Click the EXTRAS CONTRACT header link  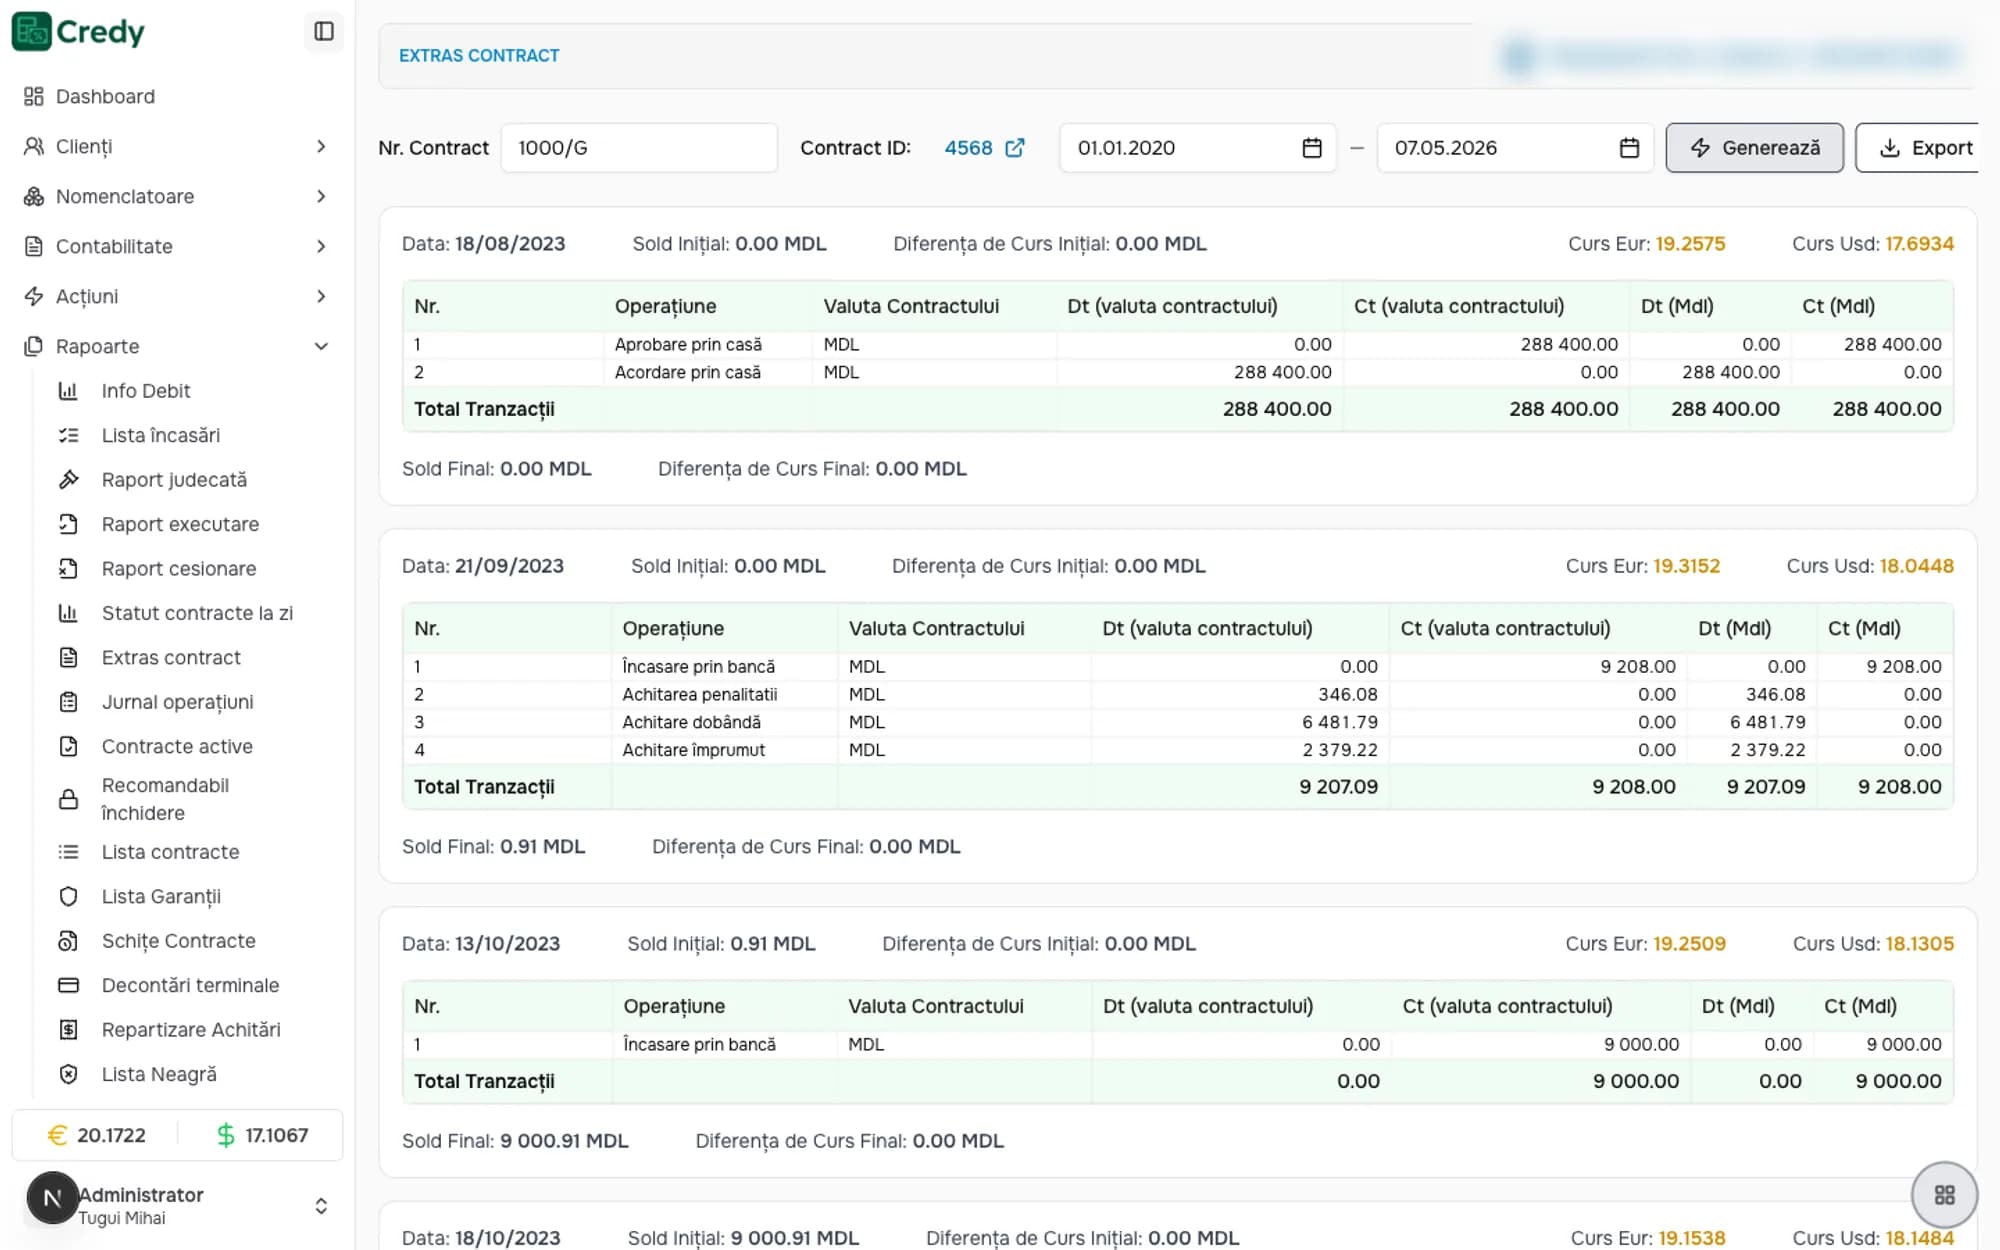(479, 56)
